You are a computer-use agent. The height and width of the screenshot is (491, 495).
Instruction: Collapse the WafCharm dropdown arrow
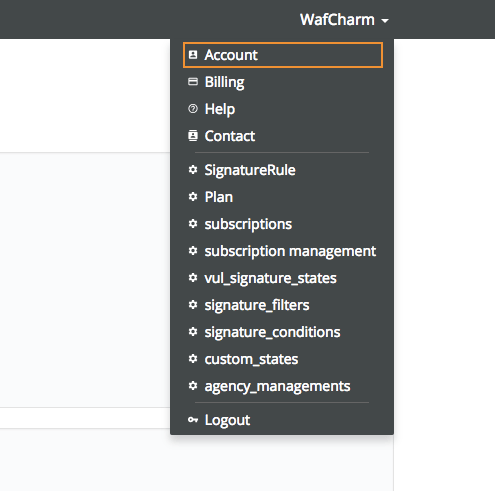[385, 21]
